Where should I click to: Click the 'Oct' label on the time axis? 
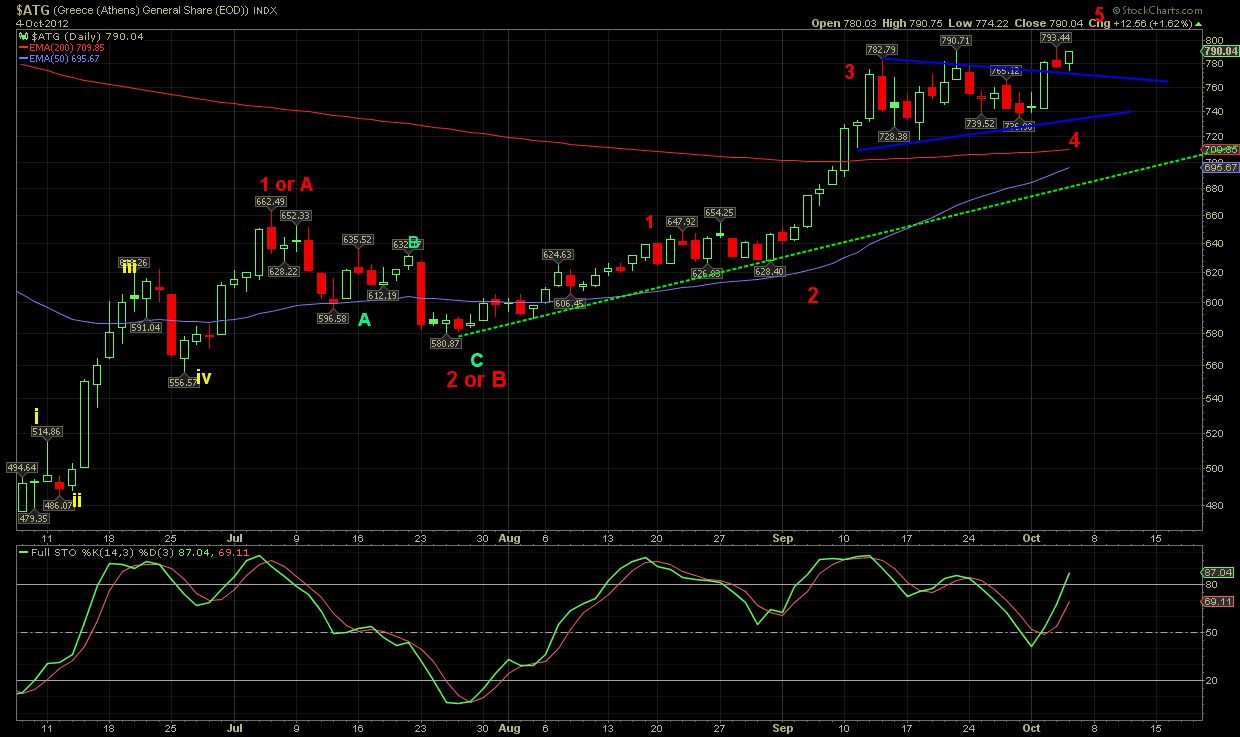point(1032,537)
